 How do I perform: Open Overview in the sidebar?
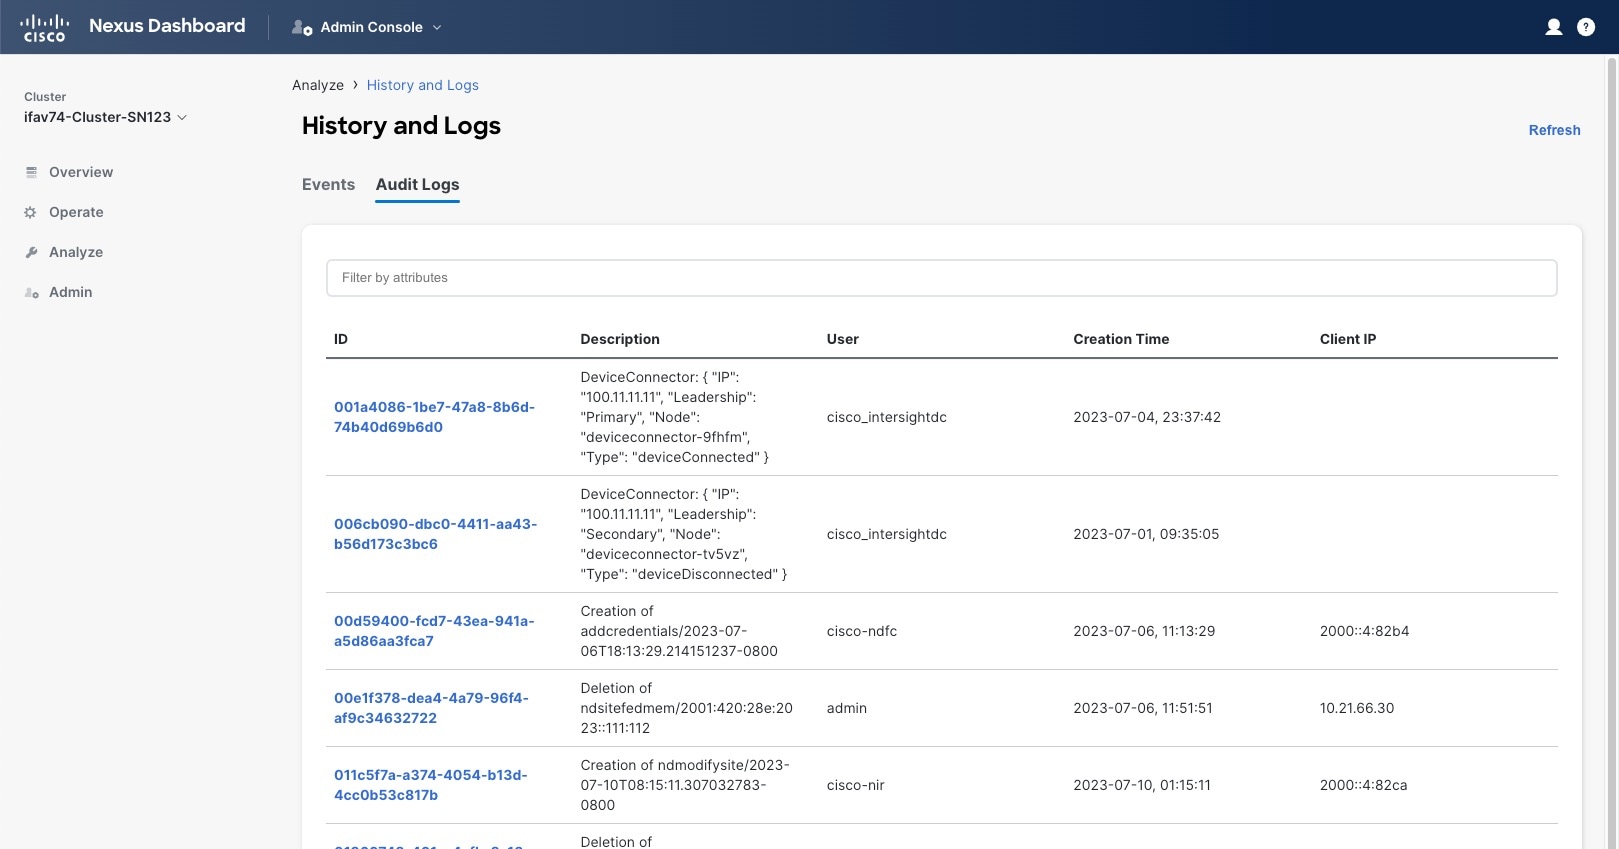(x=81, y=172)
